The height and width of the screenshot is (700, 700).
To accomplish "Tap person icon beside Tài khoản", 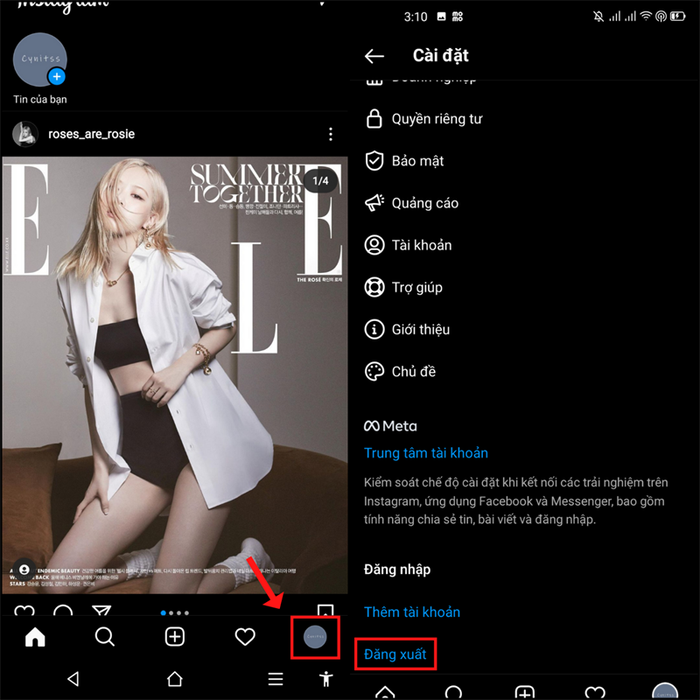I will point(374,245).
